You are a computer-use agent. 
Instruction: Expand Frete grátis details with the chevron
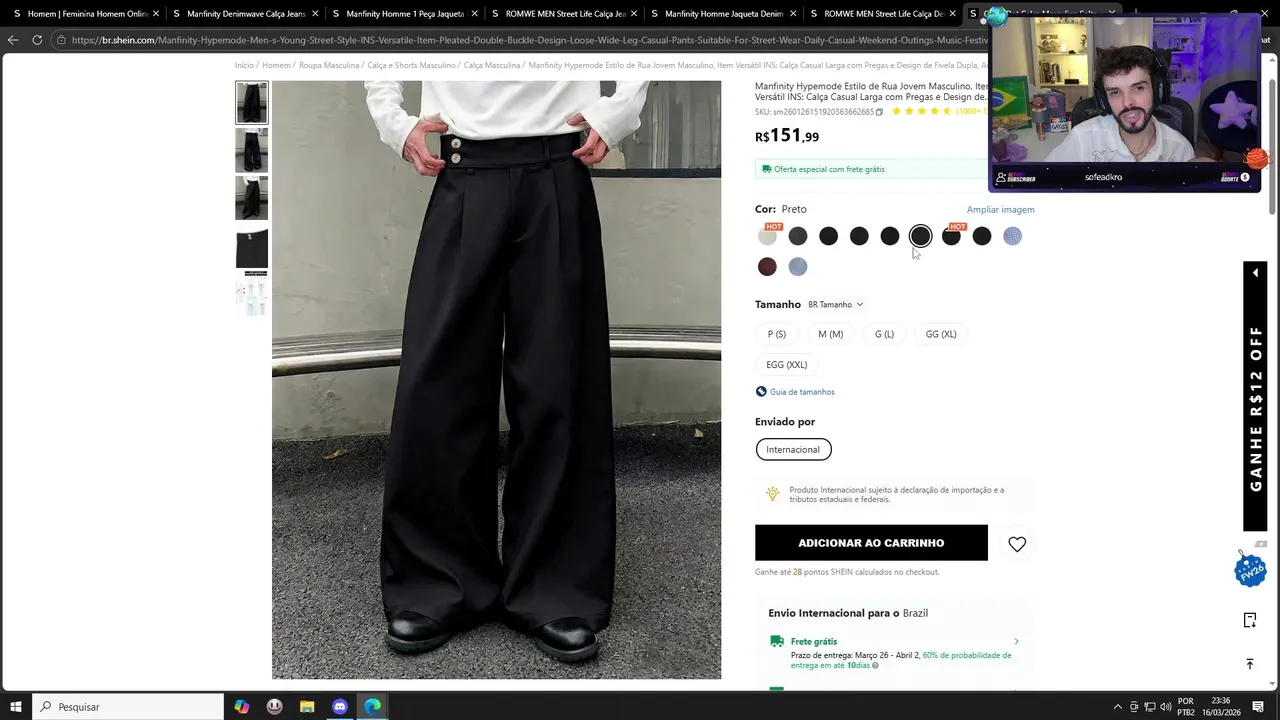[x=1016, y=642]
